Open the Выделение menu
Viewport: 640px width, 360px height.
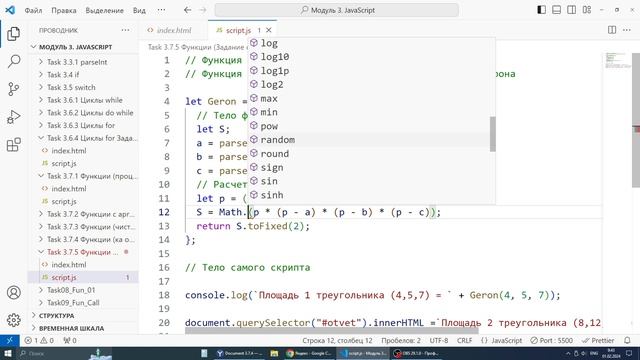point(104,10)
